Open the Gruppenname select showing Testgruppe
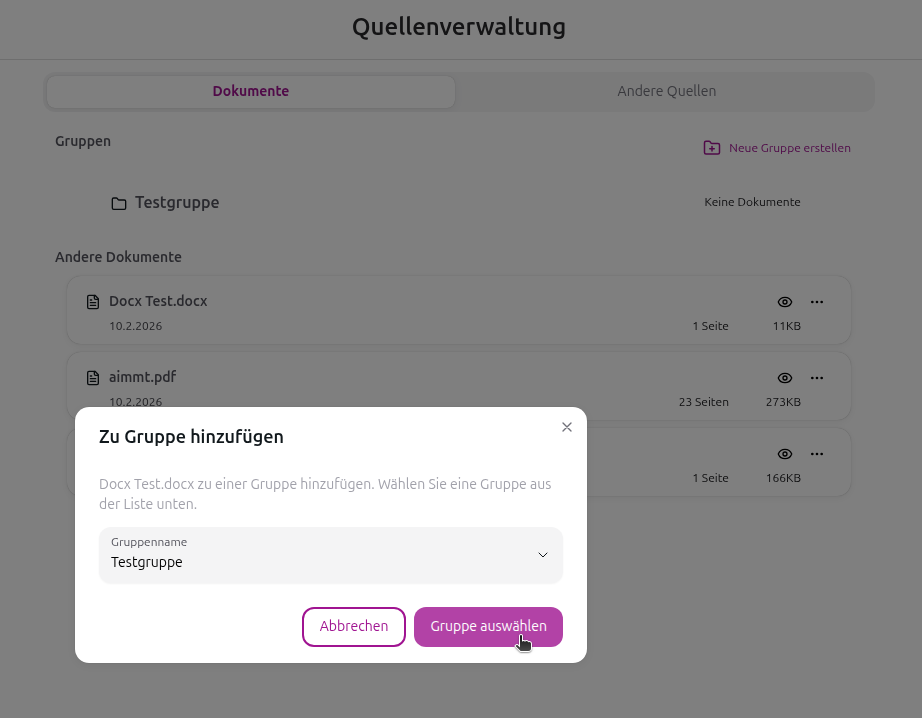The width and height of the screenshot is (922, 718). click(x=320, y=555)
